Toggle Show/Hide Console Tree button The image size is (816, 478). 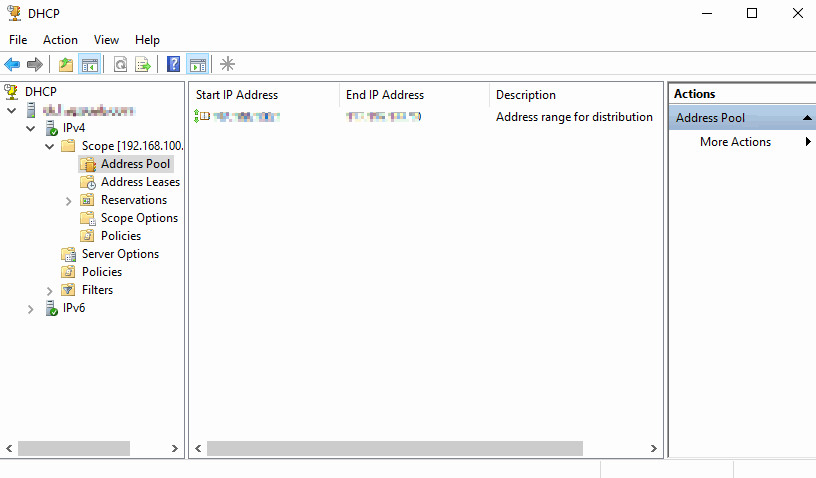[x=90, y=65]
